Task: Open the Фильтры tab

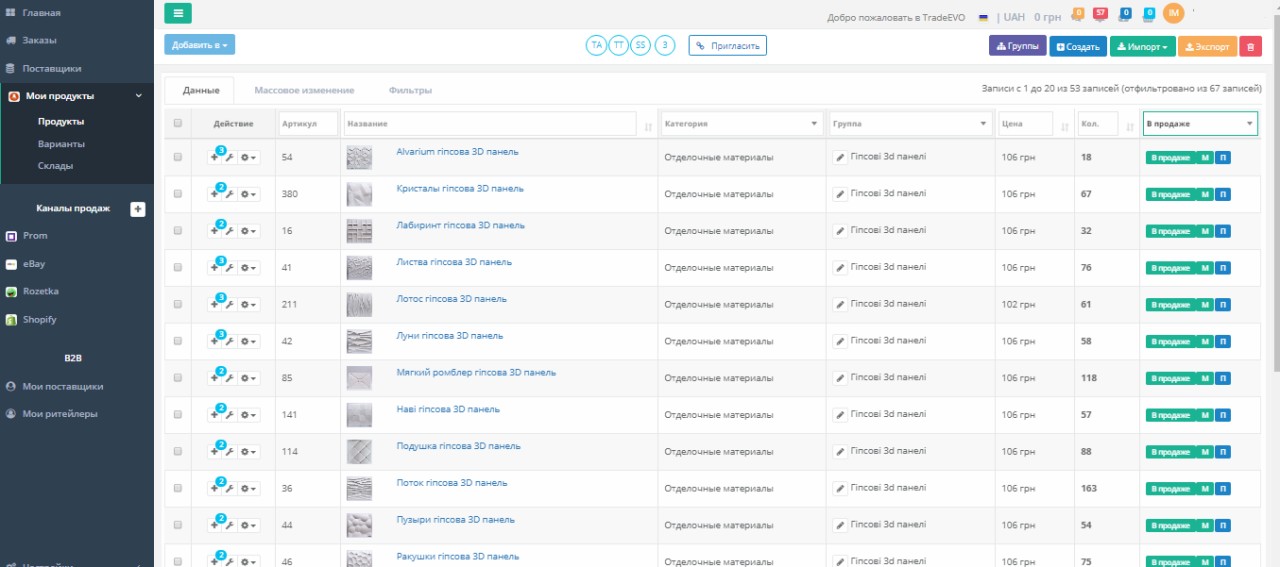Action: point(410,90)
